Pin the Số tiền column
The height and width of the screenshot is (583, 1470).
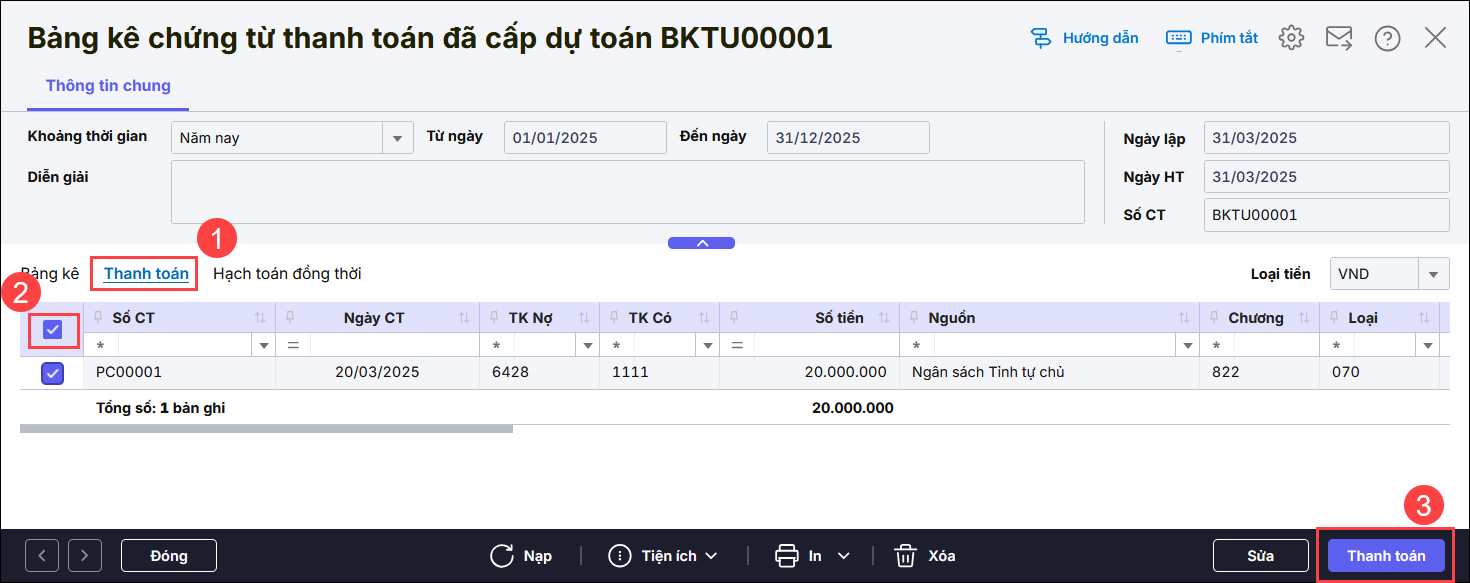734,318
